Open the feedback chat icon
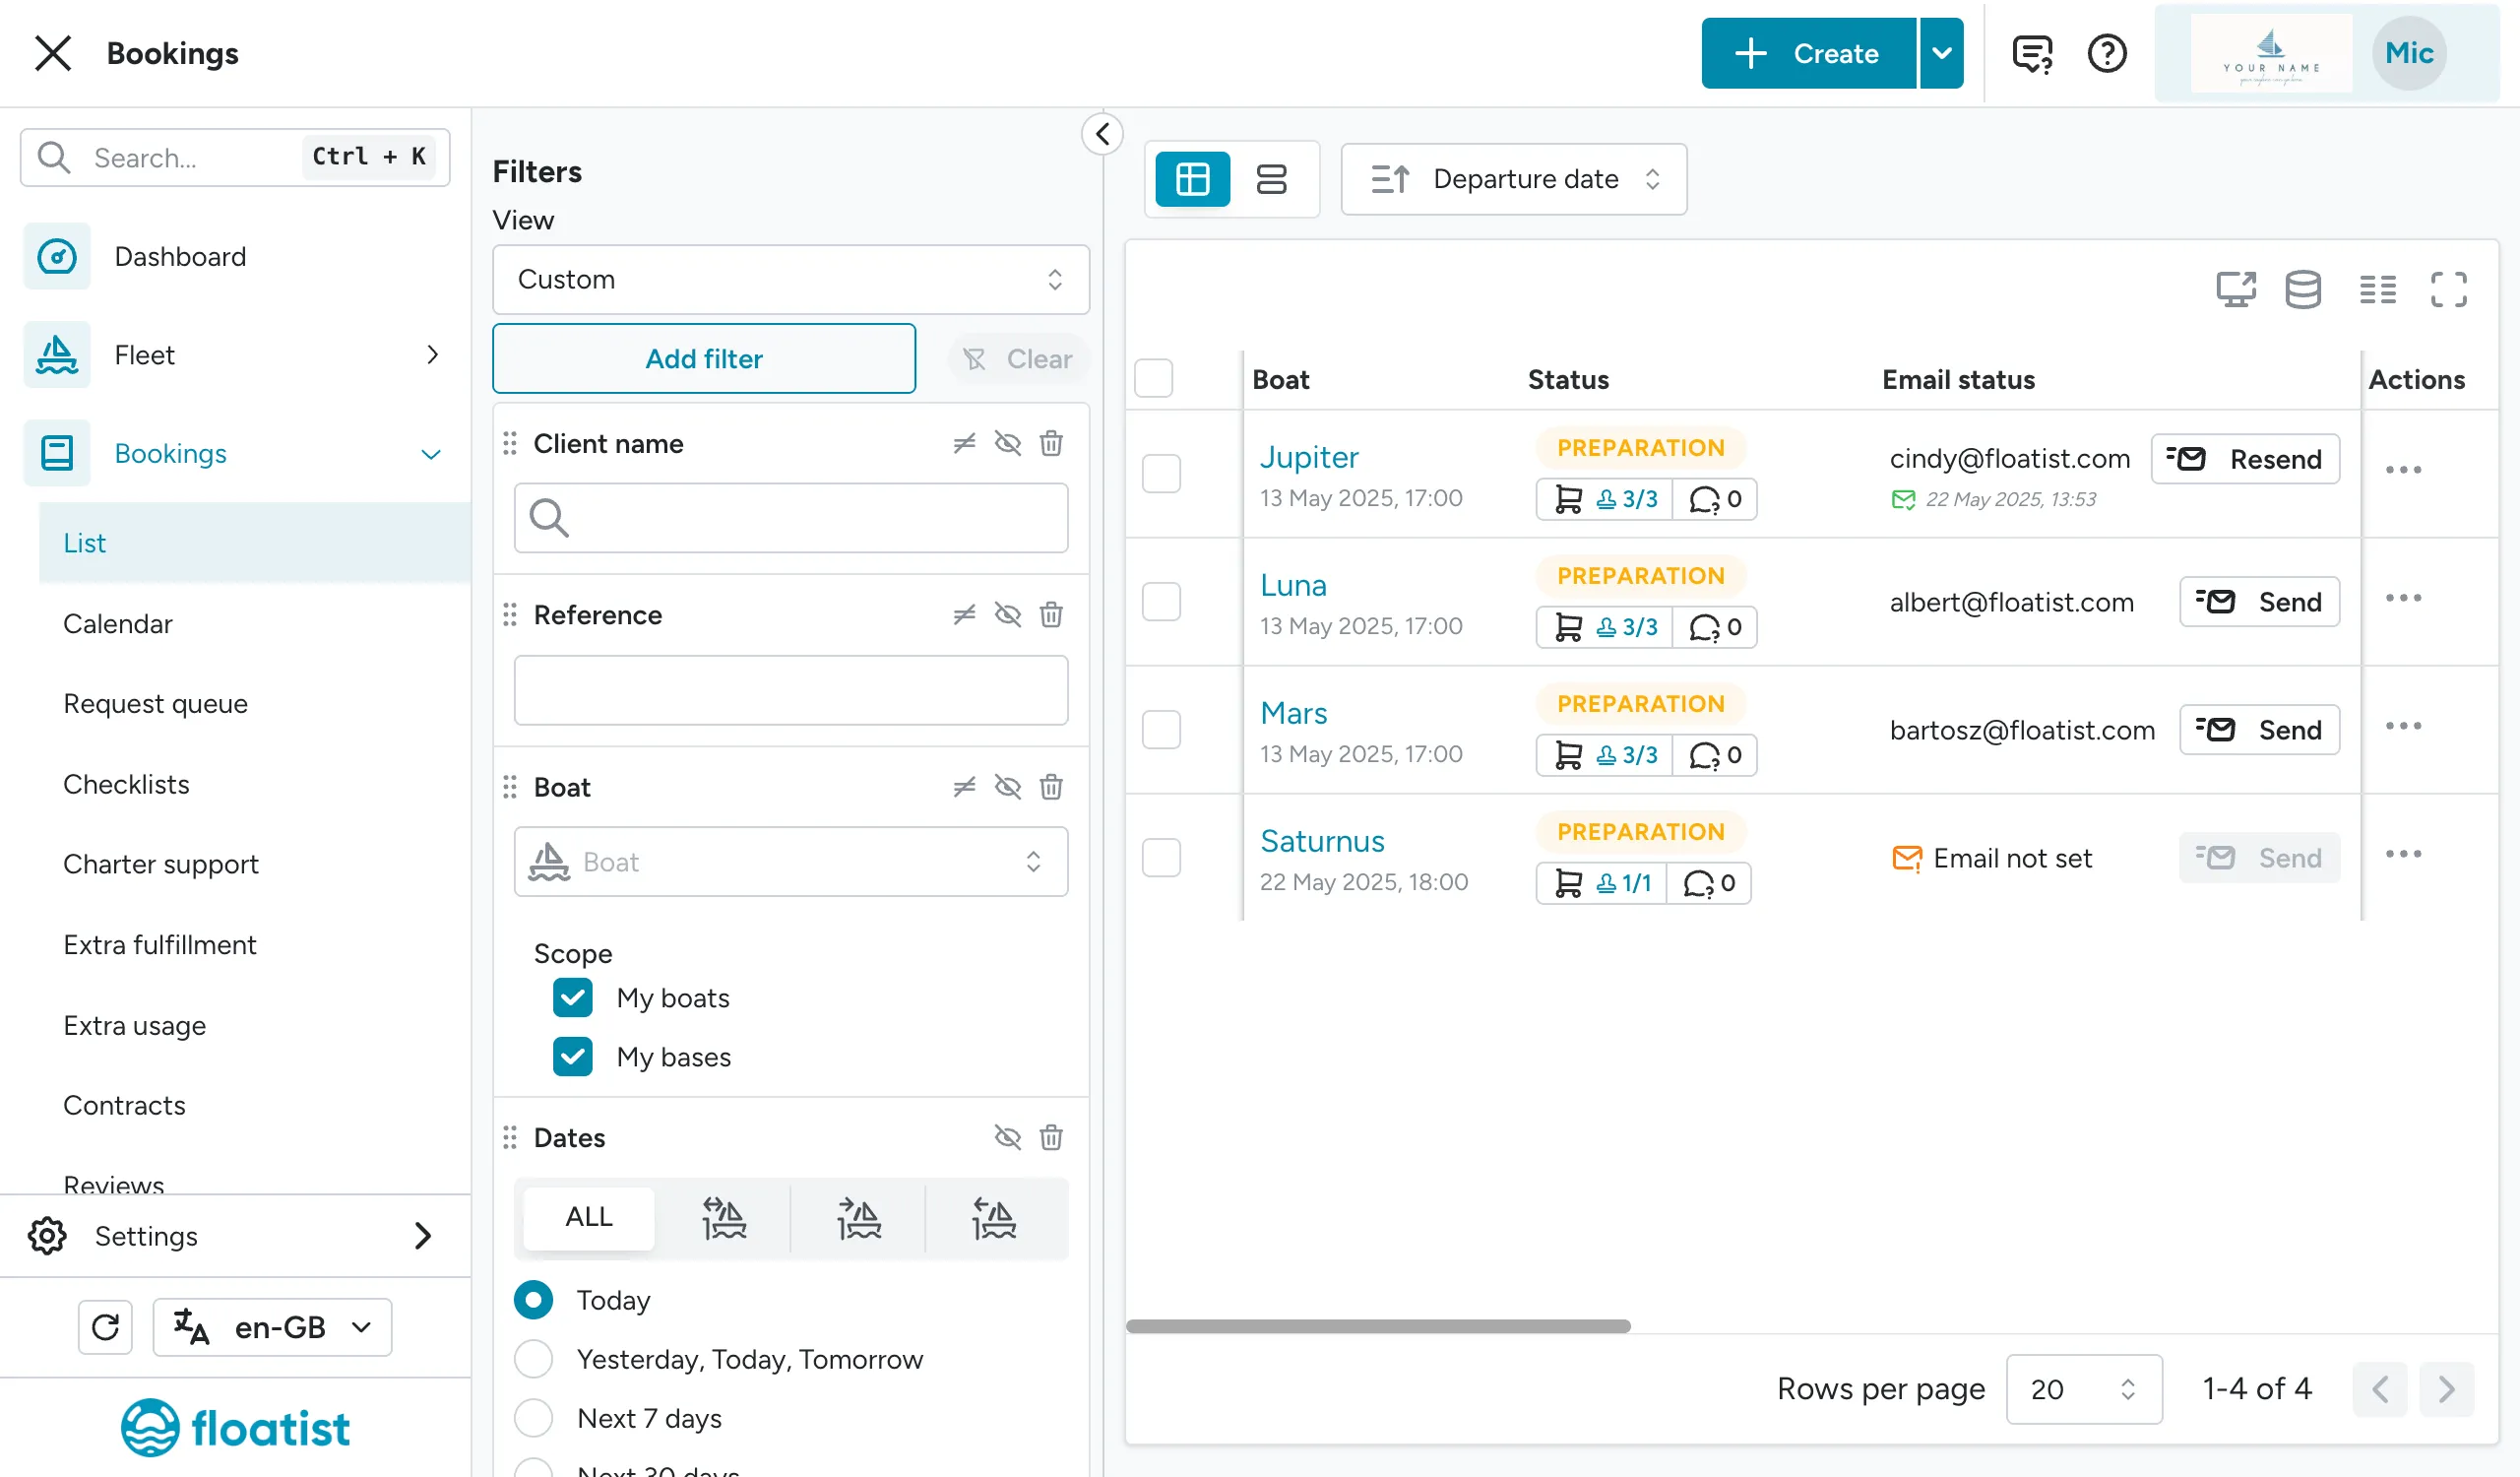 (2032, 53)
